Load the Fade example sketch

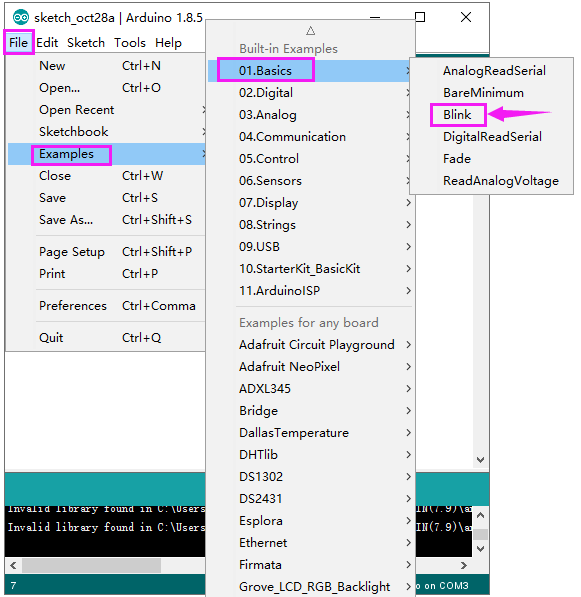coord(492,159)
